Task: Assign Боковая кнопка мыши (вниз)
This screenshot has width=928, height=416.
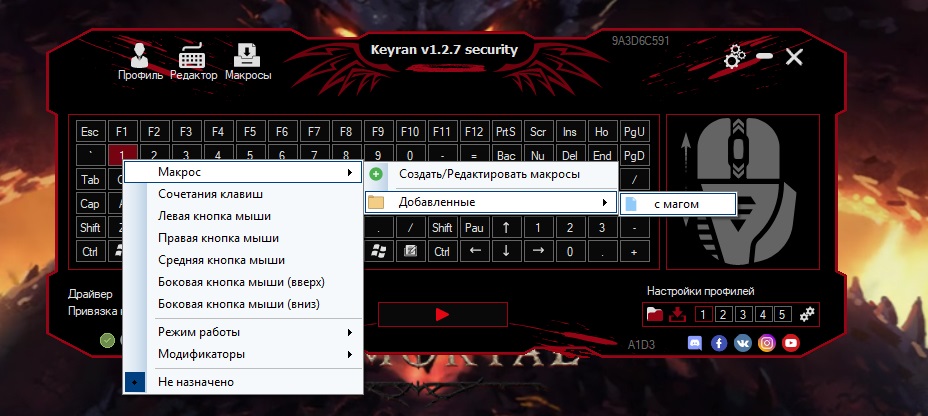Action: 243,305
